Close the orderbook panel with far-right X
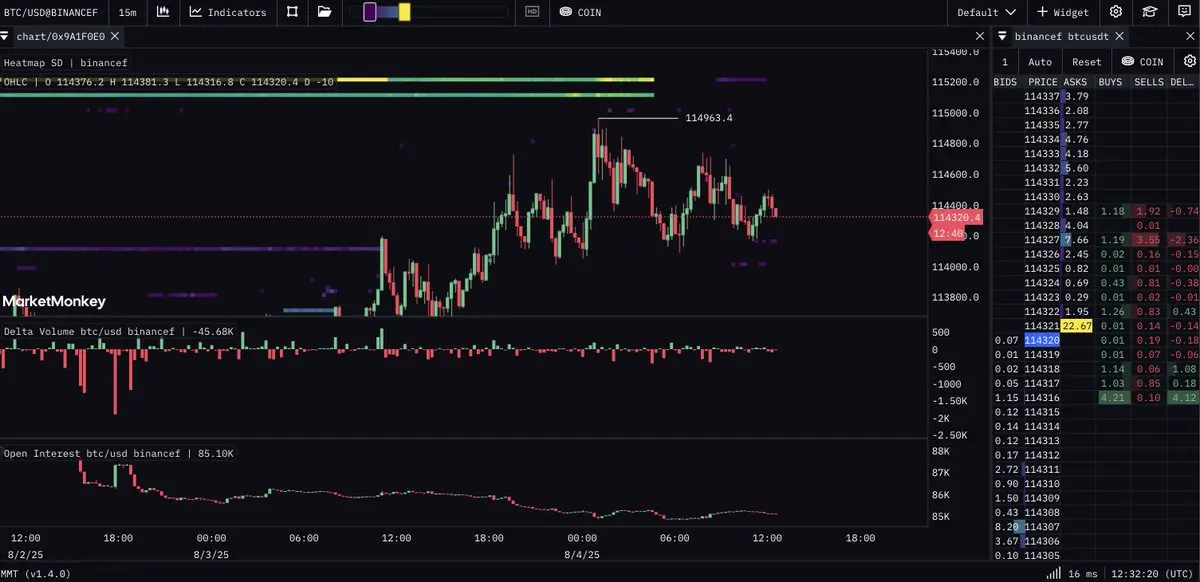Screen dimensions: 1200x582 pos(1191,36)
